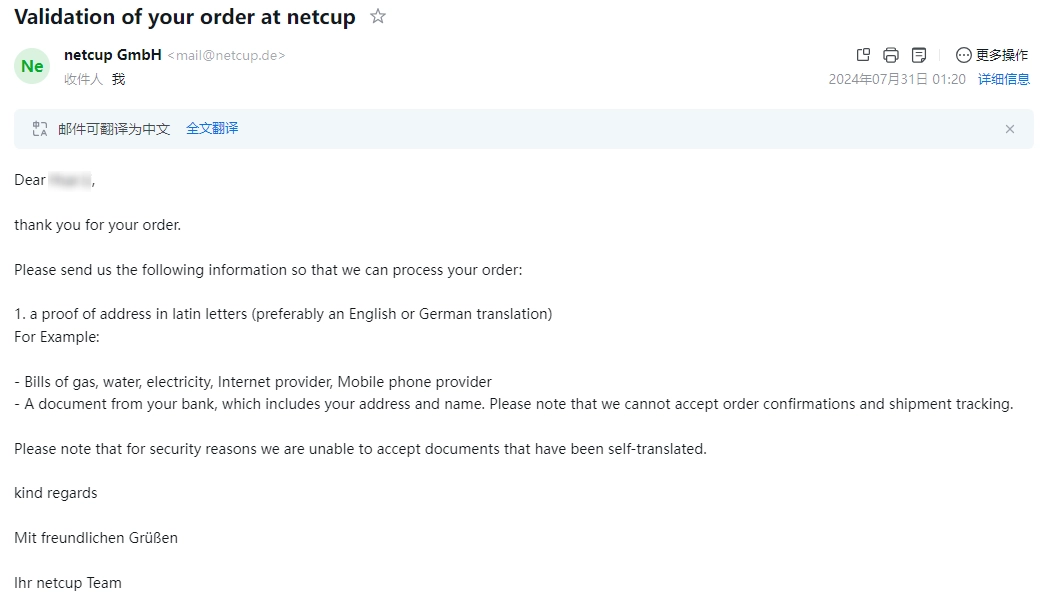
Task: Print this email
Action: pos(891,55)
